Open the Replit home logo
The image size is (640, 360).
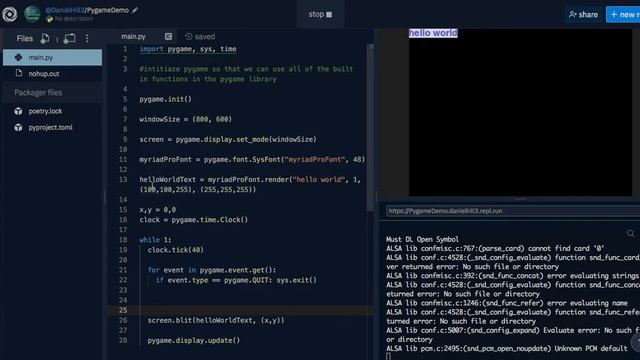tap(9, 14)
